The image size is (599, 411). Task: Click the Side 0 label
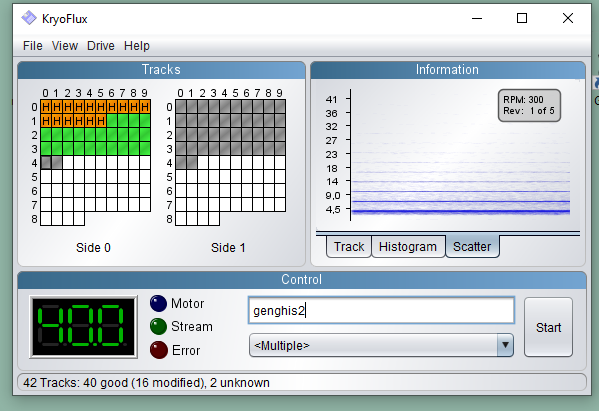tap(93, 248)
